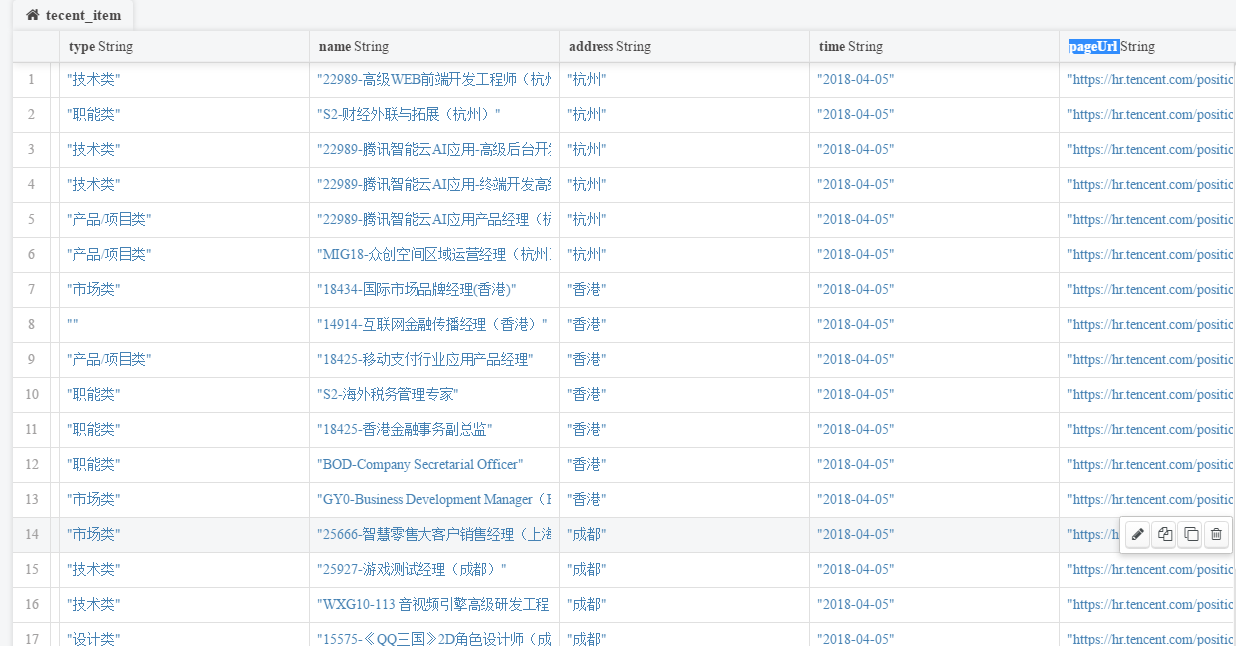The height and width of the screenshot is (646, 1236).
Task: Click the copy document icon on row 14
Action: [1164, 535]
